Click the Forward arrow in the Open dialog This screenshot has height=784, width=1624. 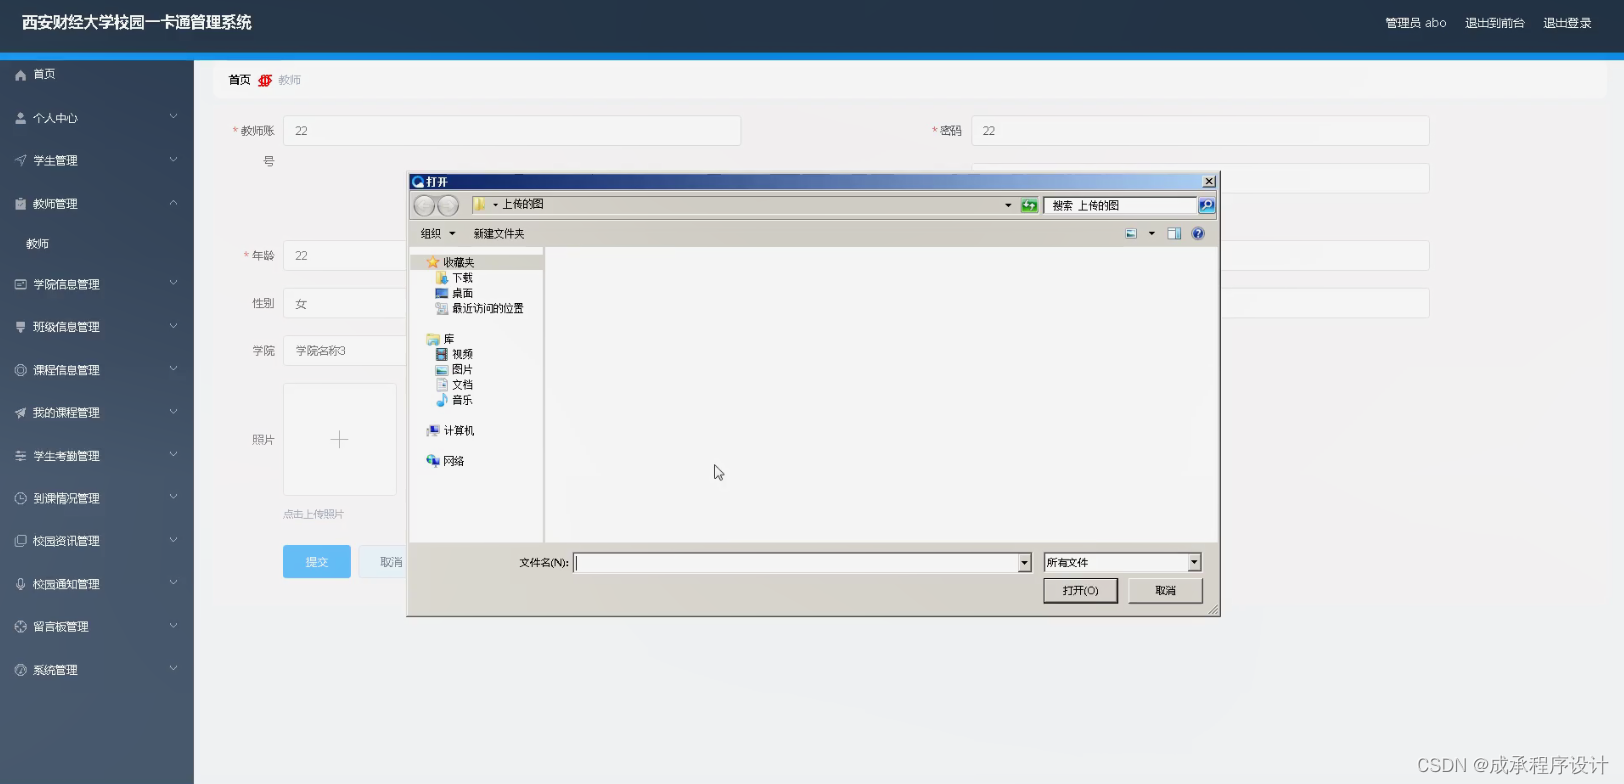point(448,205)
